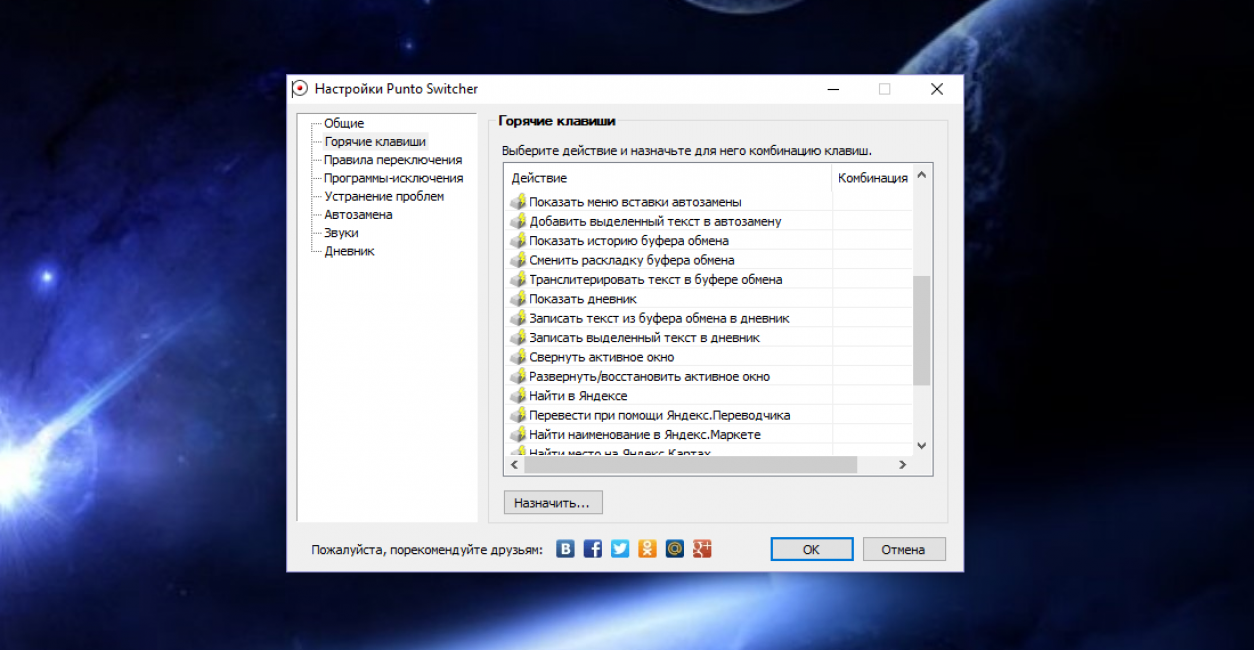Select row 'Сменить раскладку буфера обмена'

[708, 260]
